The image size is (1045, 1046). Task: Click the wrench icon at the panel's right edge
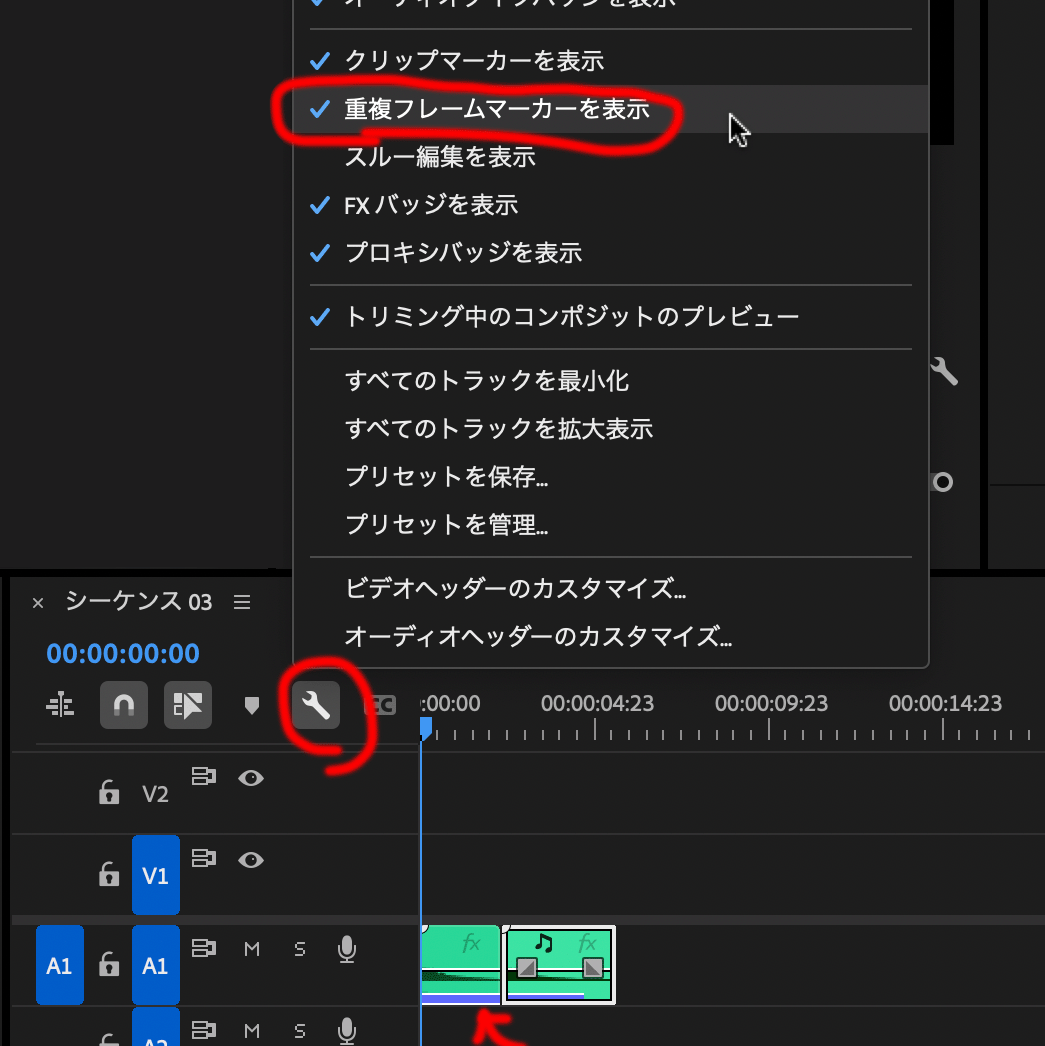(x=944, y=370)
